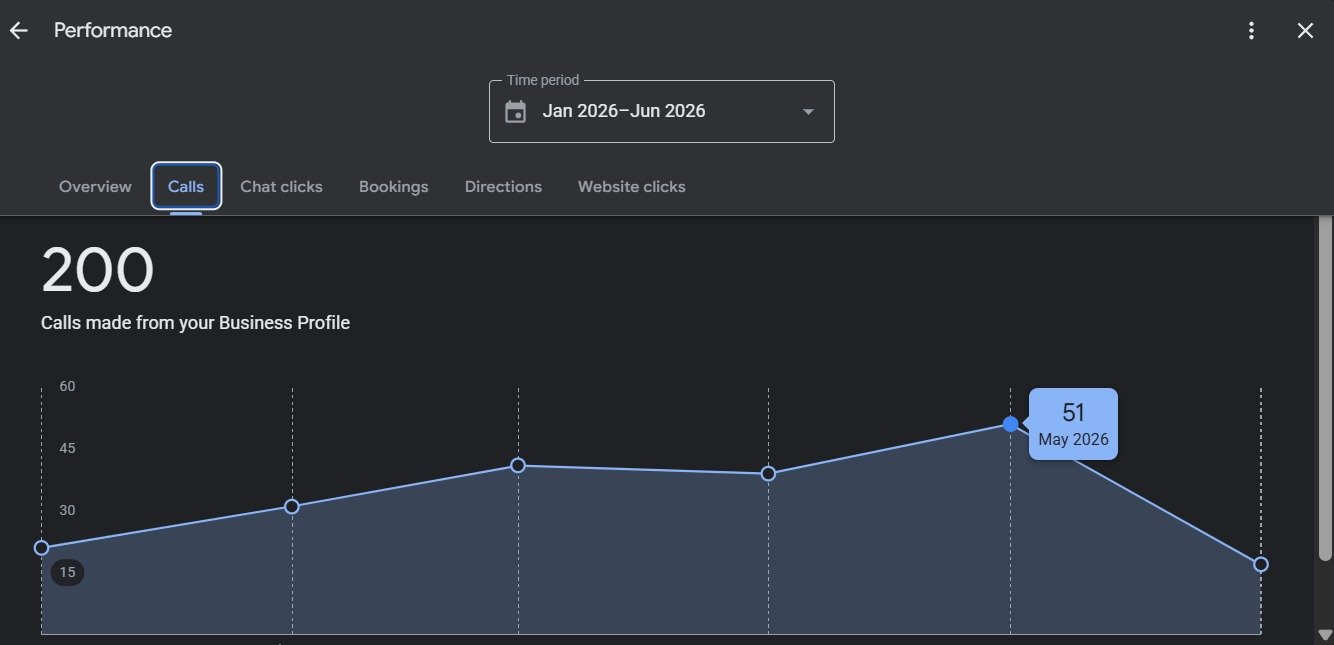The width and height of the screenshot is (1334, 645).
Task: Select the February data point on the chart
Action: click(x=292, y=507)
